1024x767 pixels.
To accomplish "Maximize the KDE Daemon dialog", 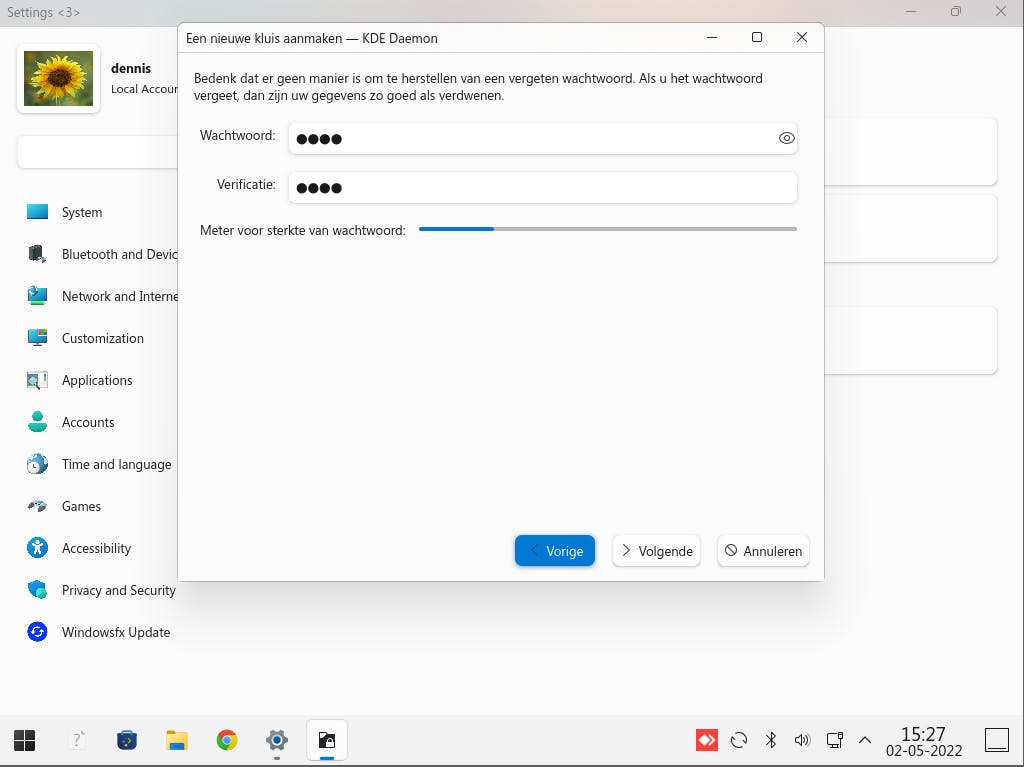I will 757,37.
